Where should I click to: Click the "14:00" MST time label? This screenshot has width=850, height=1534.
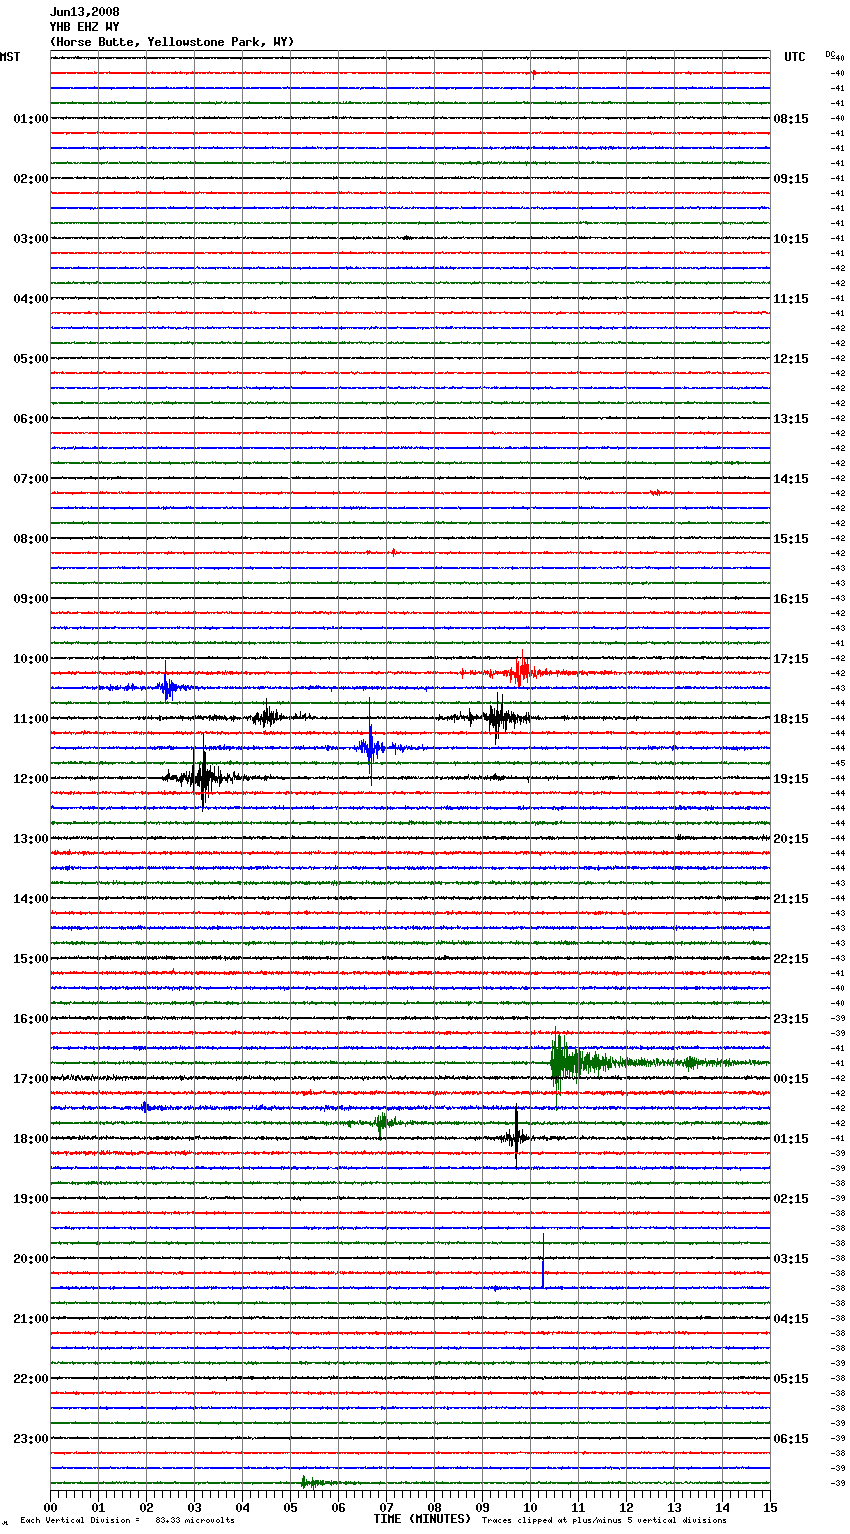point(31,899)
